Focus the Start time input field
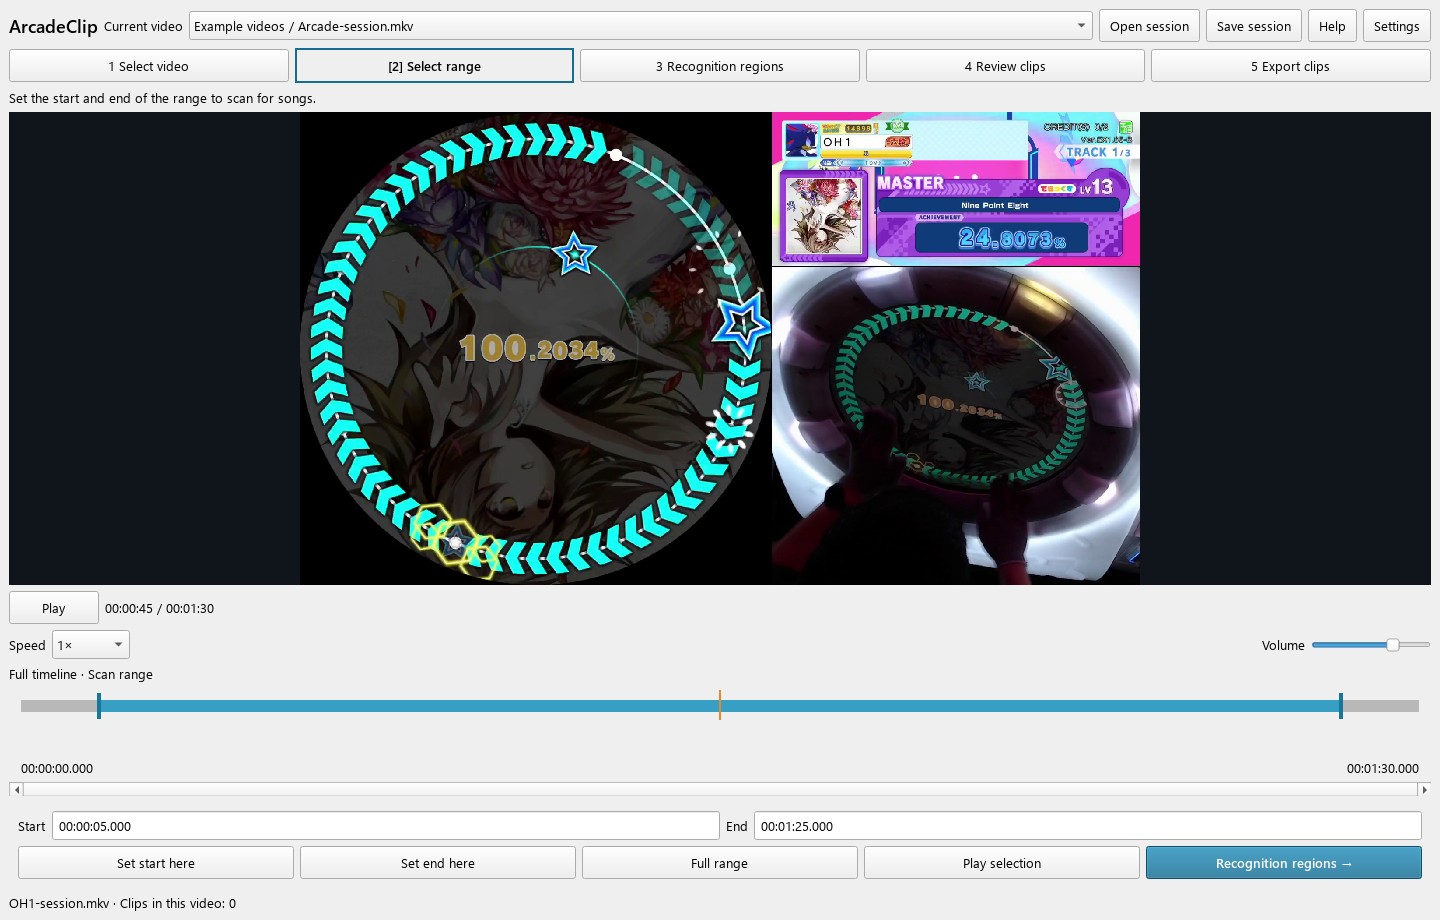 (386, 826)
